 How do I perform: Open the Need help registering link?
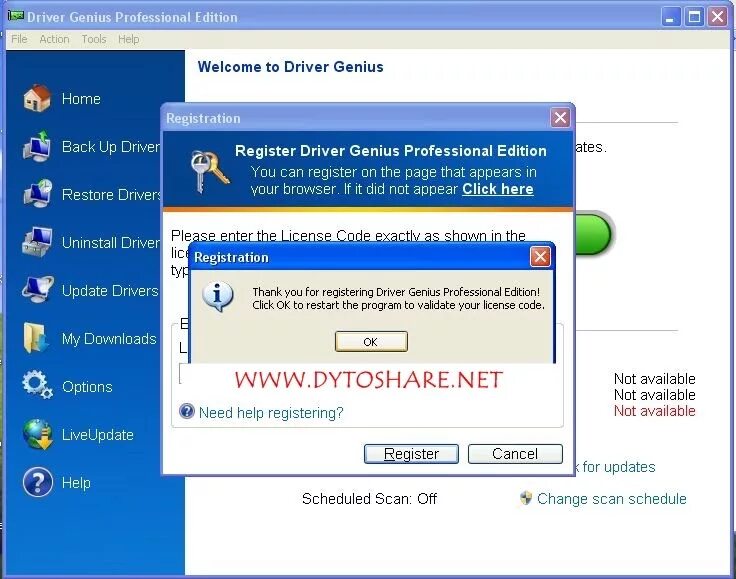pos(271,413)
